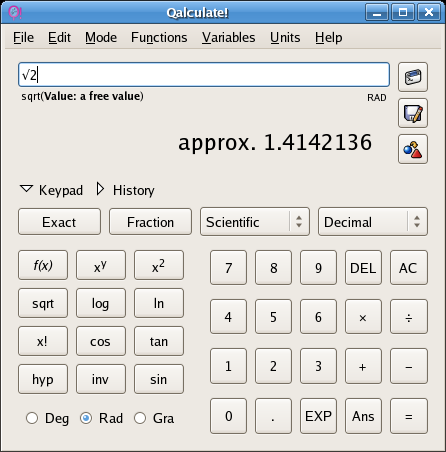The width and height of the screenshot is (446, 452).
Task: Click the execute expression terminal icon
Action: (413, 77)
